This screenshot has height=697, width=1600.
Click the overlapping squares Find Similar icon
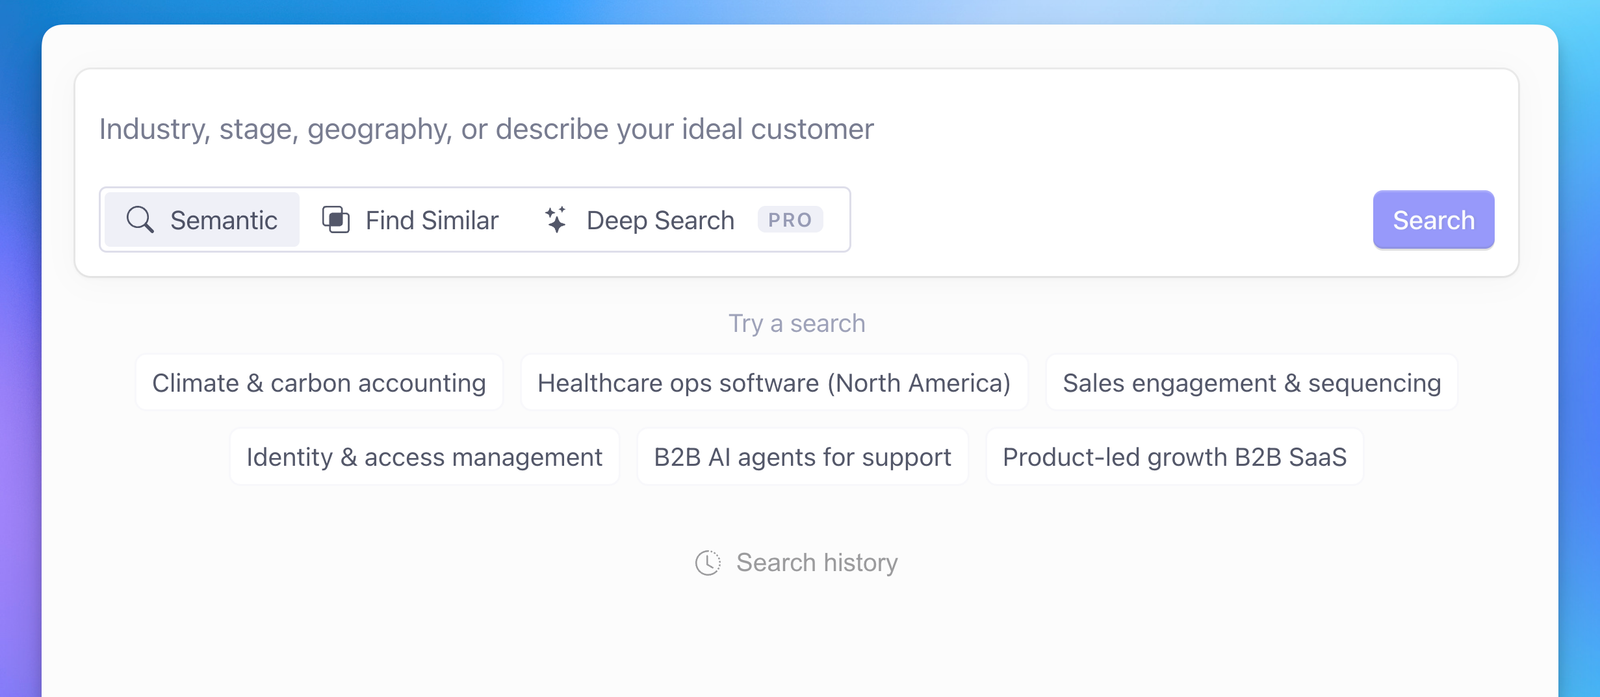coord(336,220)
